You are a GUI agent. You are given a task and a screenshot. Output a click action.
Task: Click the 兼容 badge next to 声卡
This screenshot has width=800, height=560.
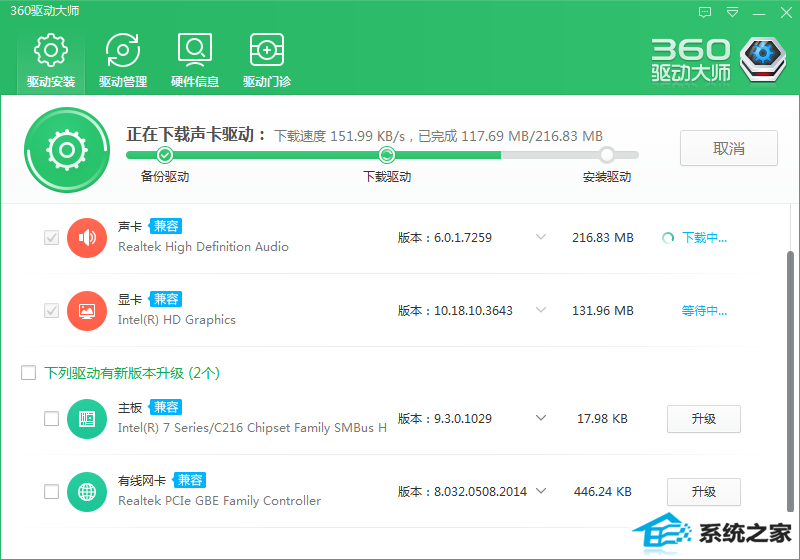166,226
